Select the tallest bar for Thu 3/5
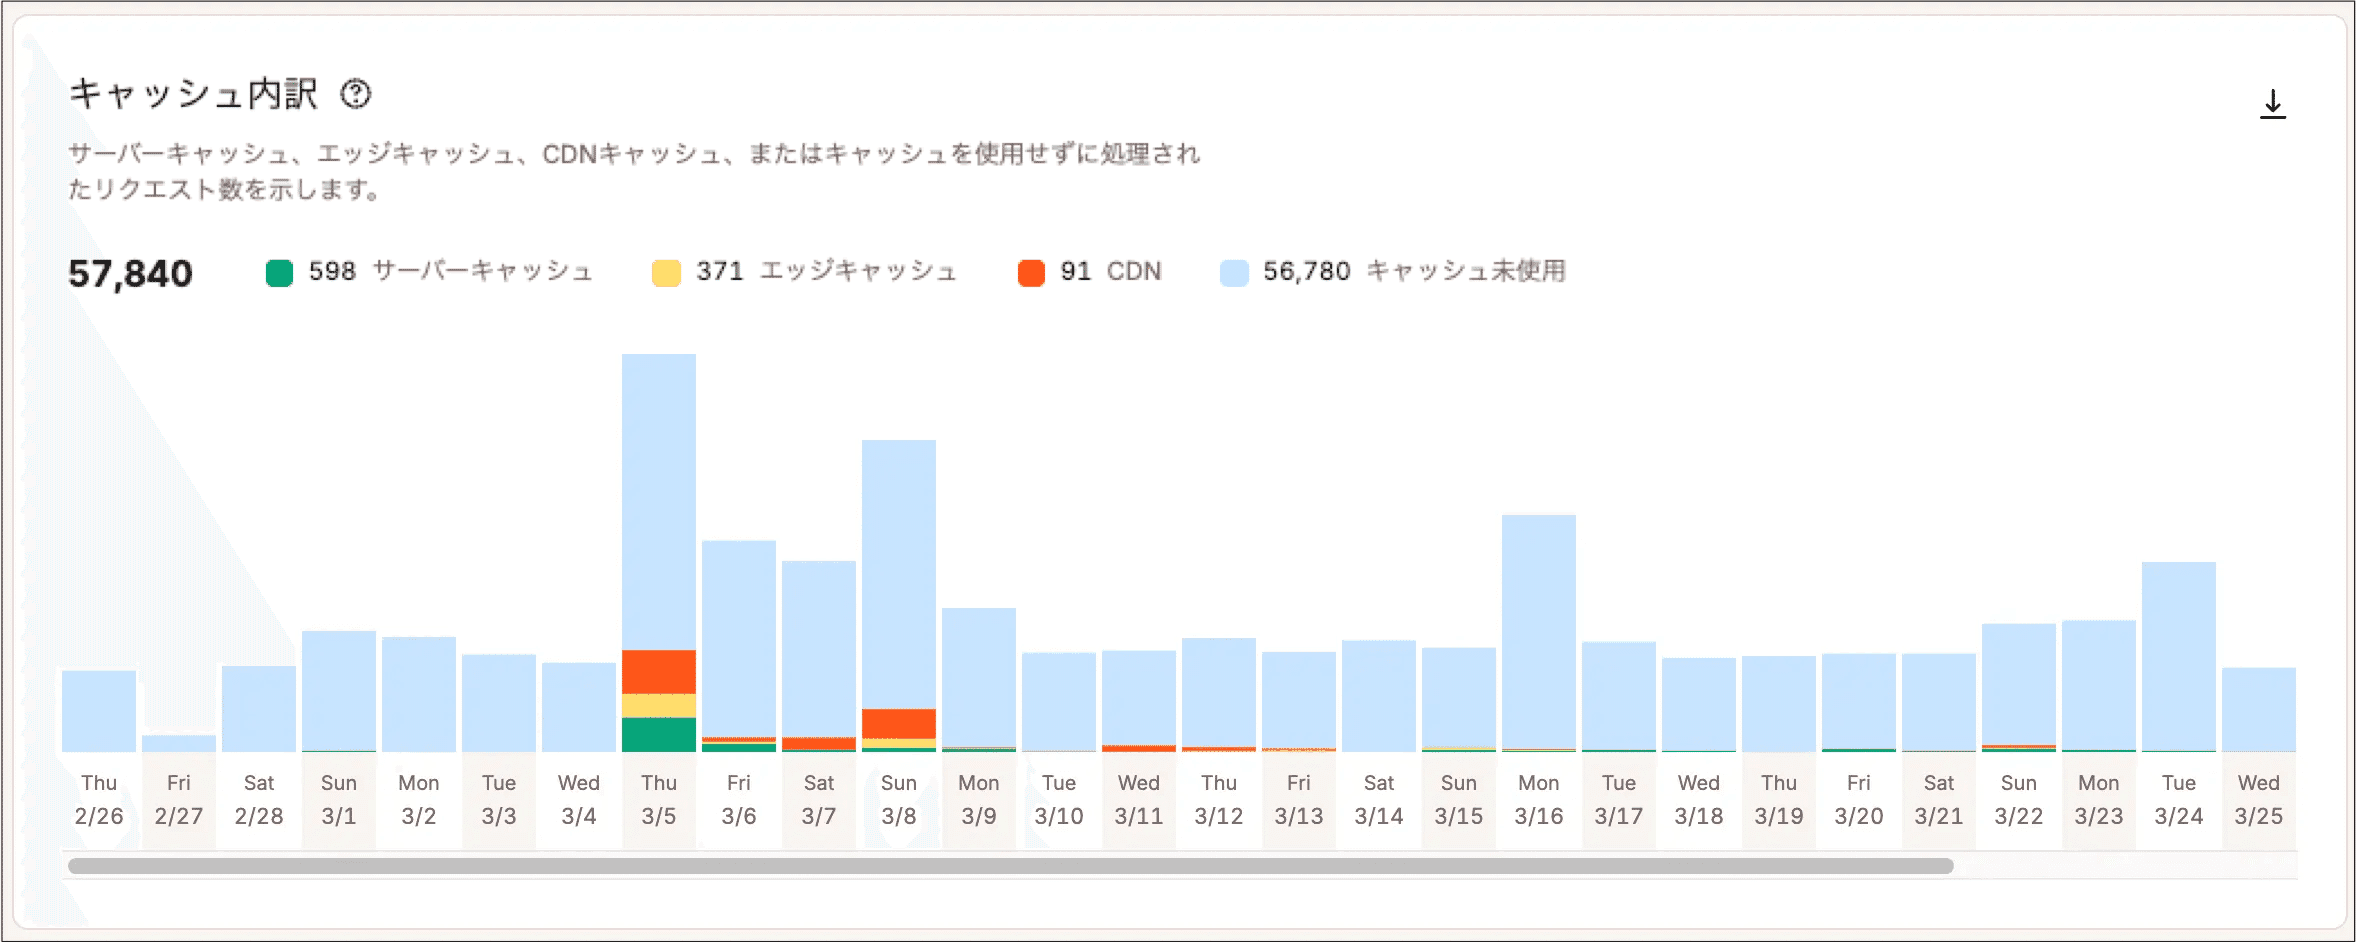The image size is (2356, 942). [x=658, y=500]
